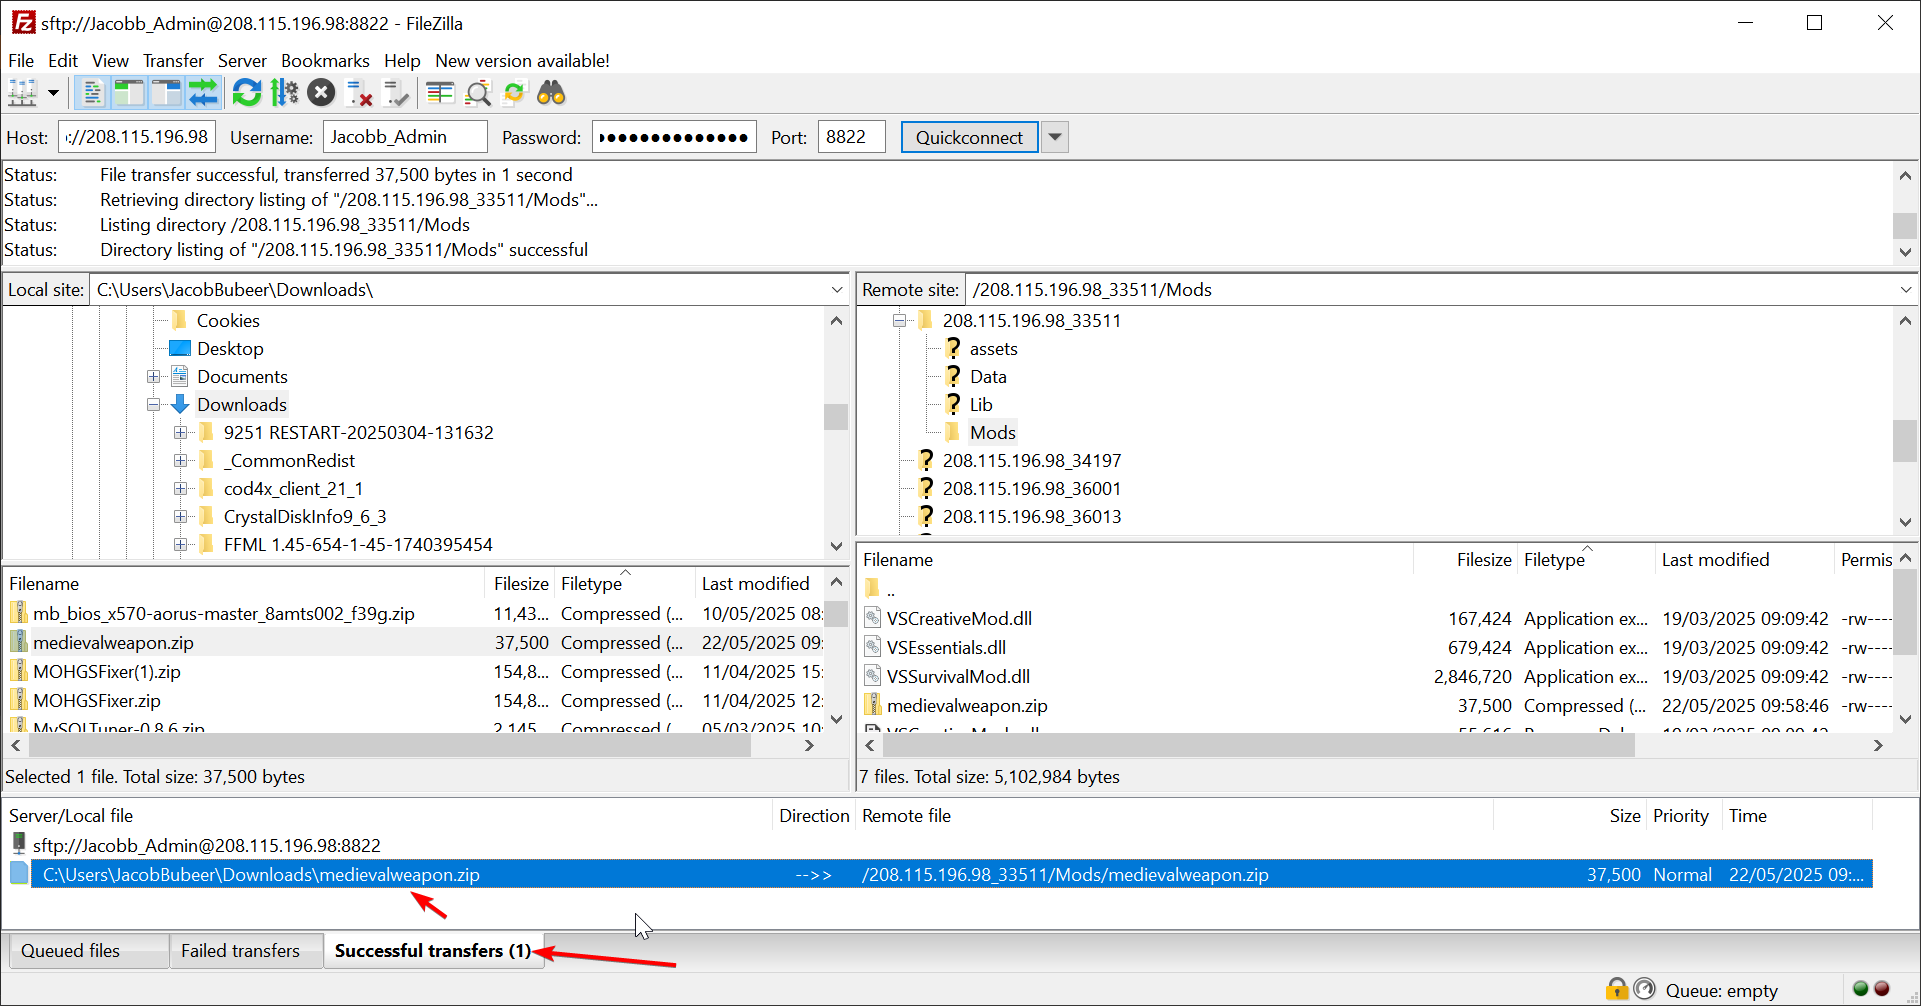Sort local files by Filesize column
The image size is (1921, 1006).
(521, 584)
